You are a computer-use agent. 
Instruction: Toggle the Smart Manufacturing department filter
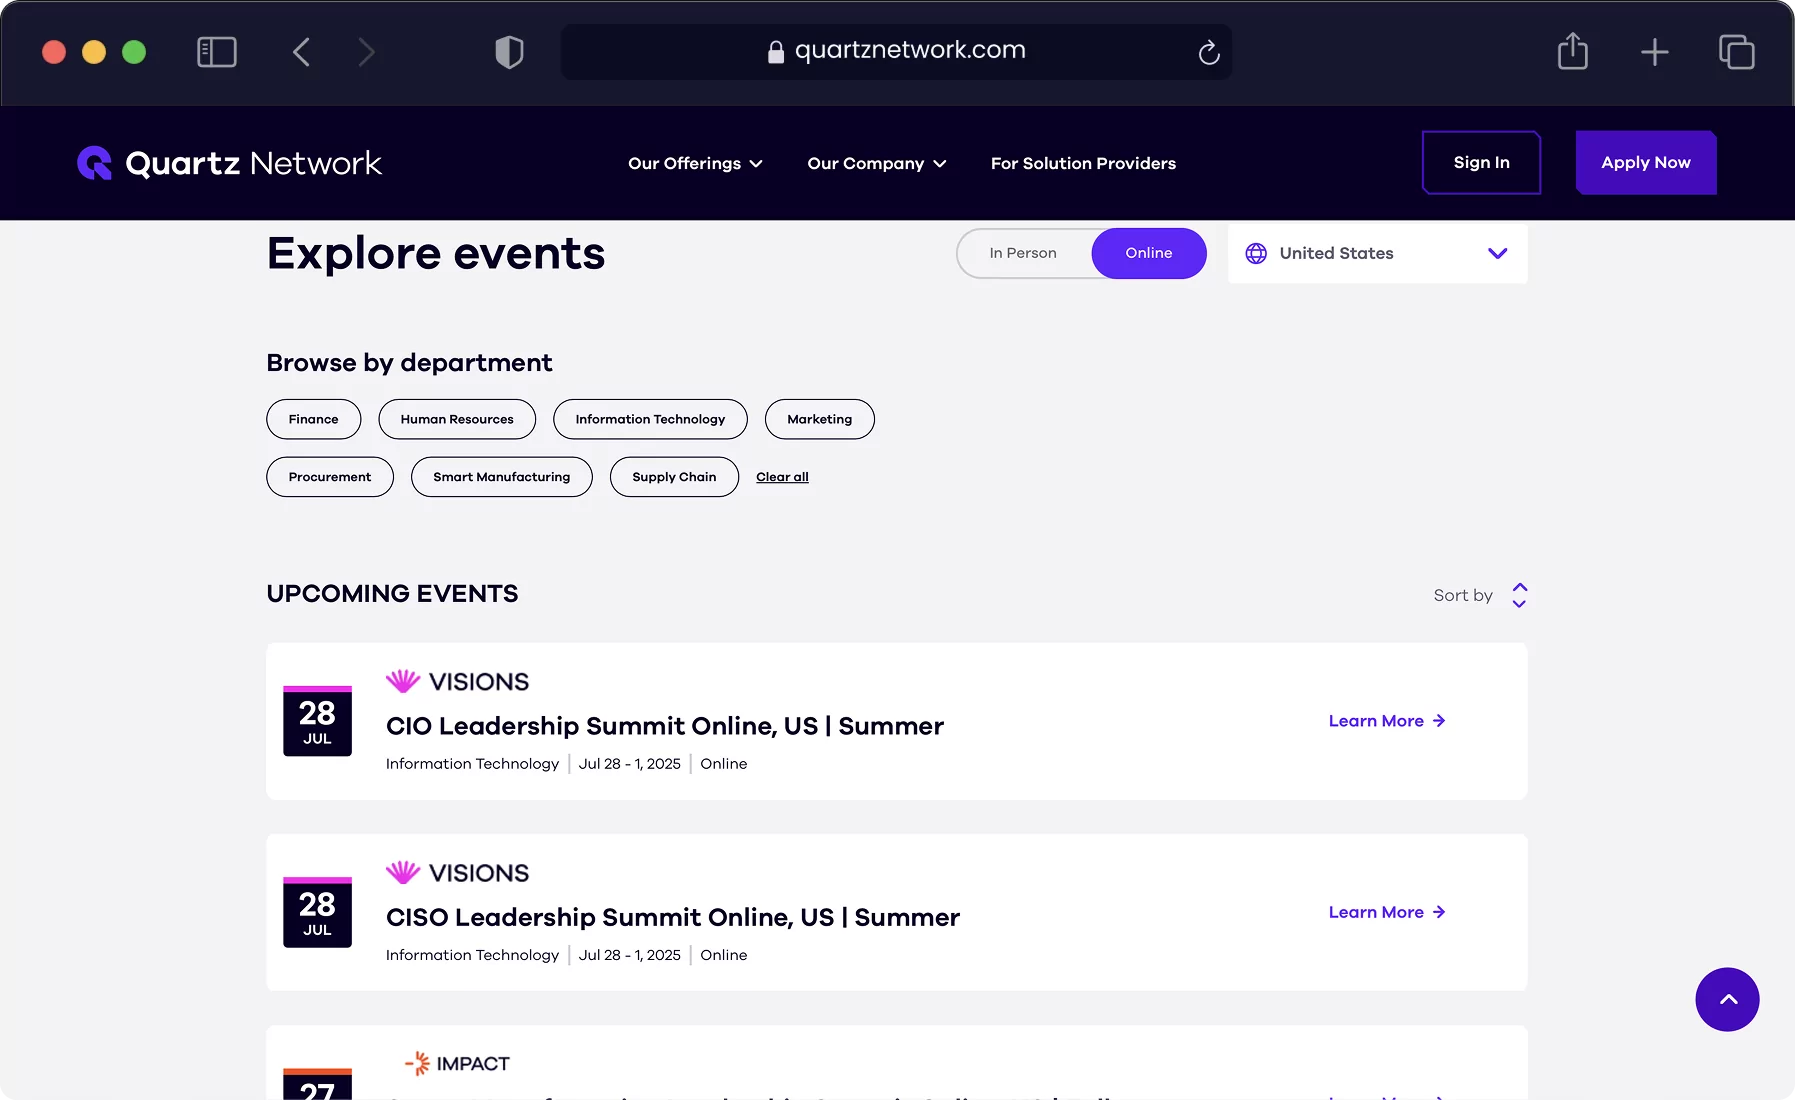click(x=502, y=477)
